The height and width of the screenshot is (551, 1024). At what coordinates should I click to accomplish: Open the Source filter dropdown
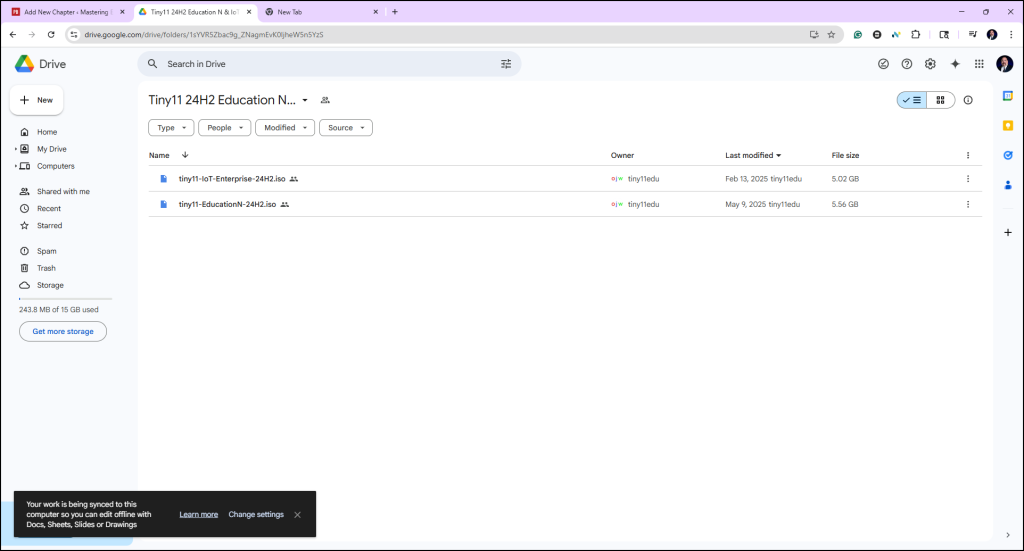(x=346, y=128)
